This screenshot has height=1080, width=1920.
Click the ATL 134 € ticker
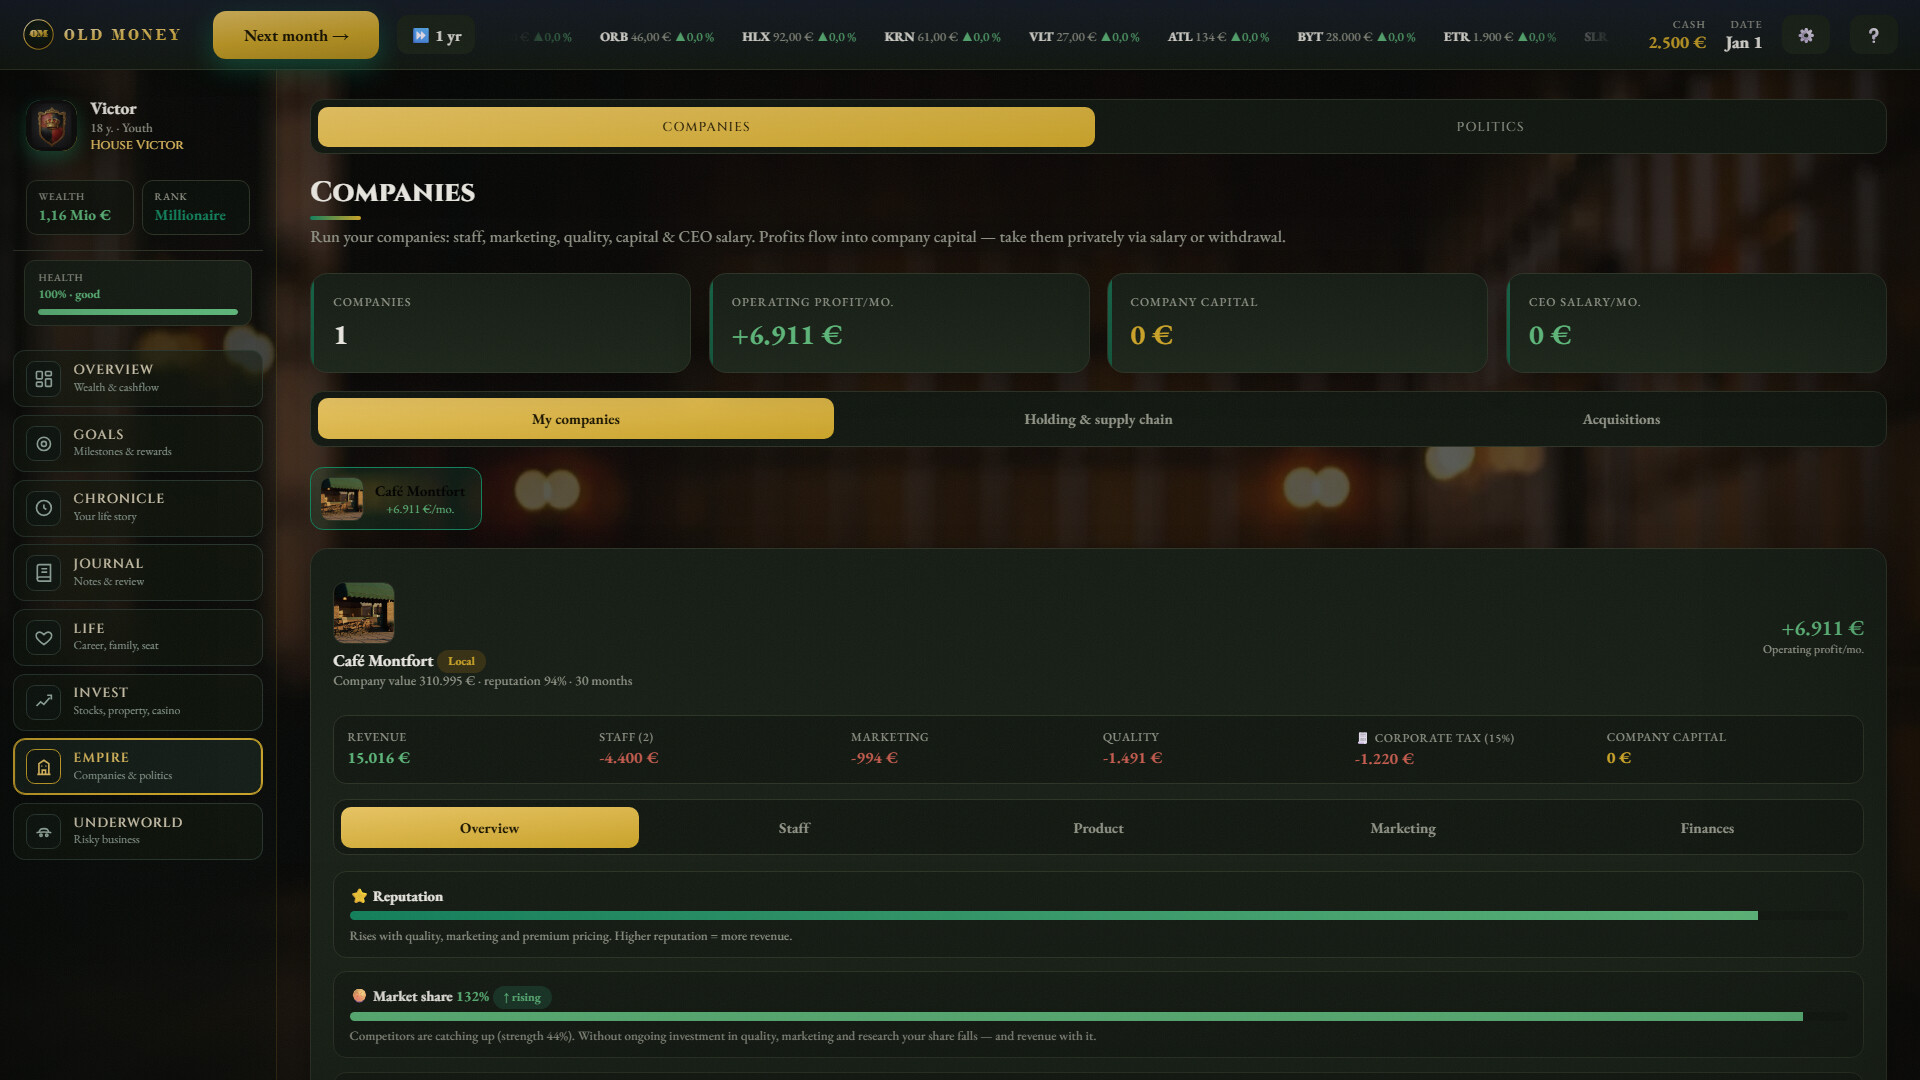(1218, 37)
